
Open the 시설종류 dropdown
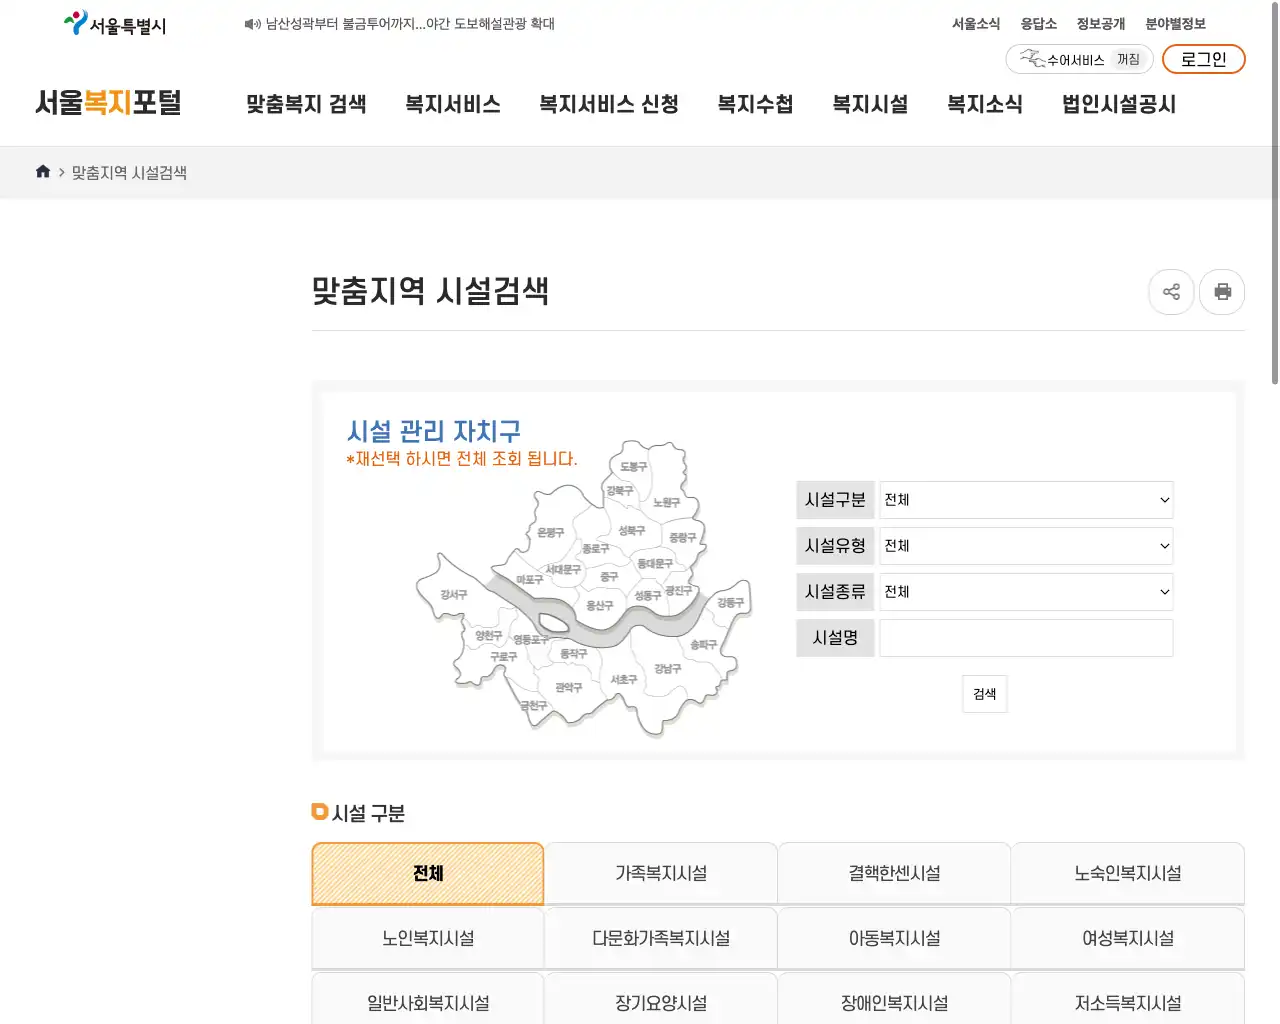pyautogui.click(x=1026, y=592)
